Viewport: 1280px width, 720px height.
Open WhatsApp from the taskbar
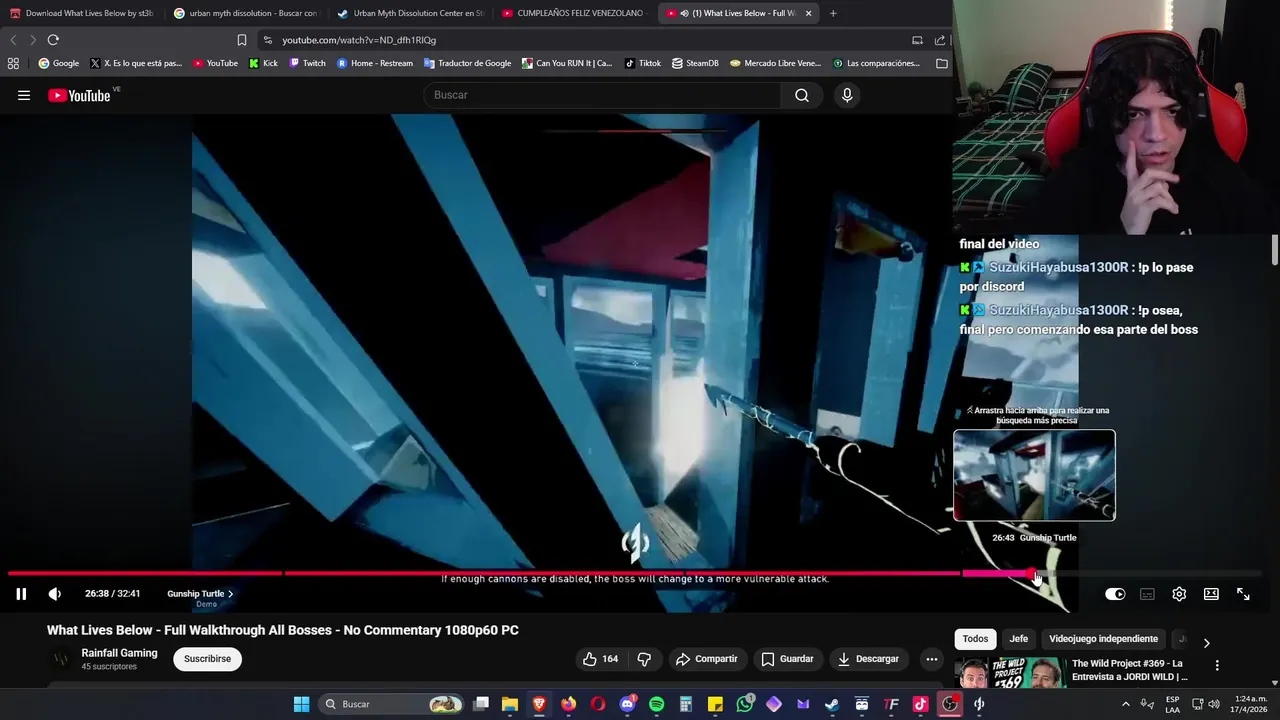745,704
